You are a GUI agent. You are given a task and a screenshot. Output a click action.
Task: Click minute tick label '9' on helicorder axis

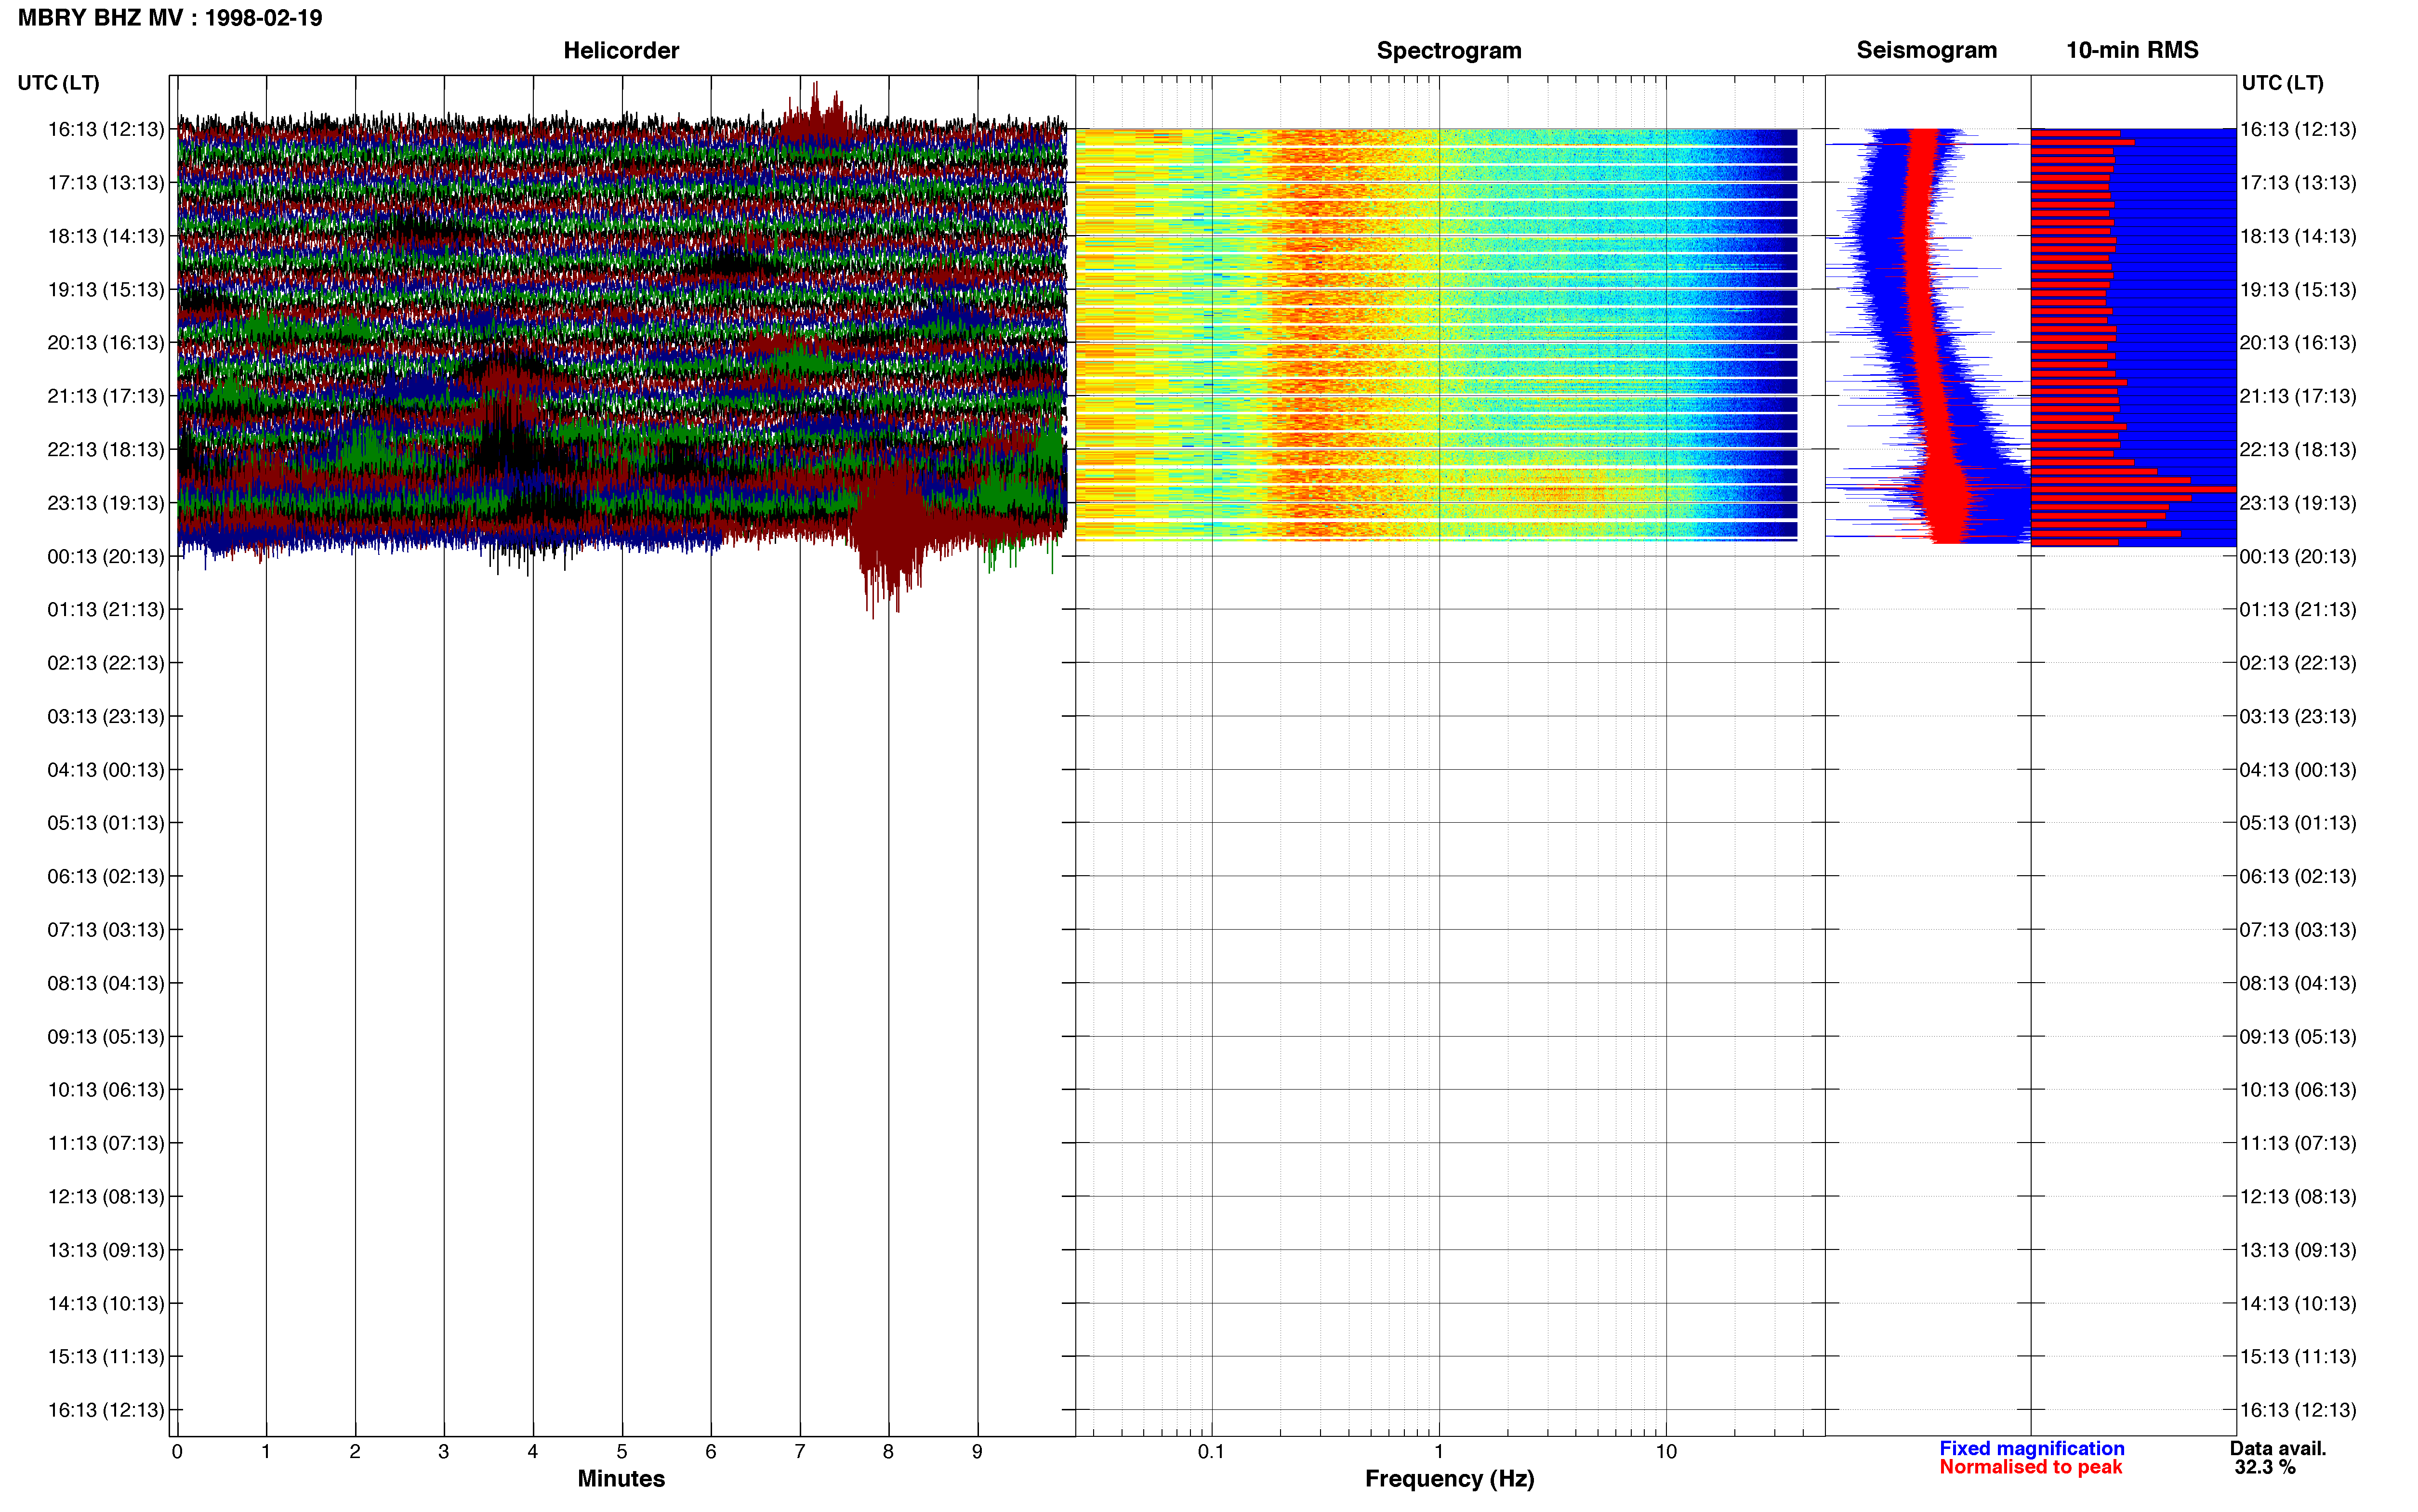pyautogui.click(x=977, y=1452)
